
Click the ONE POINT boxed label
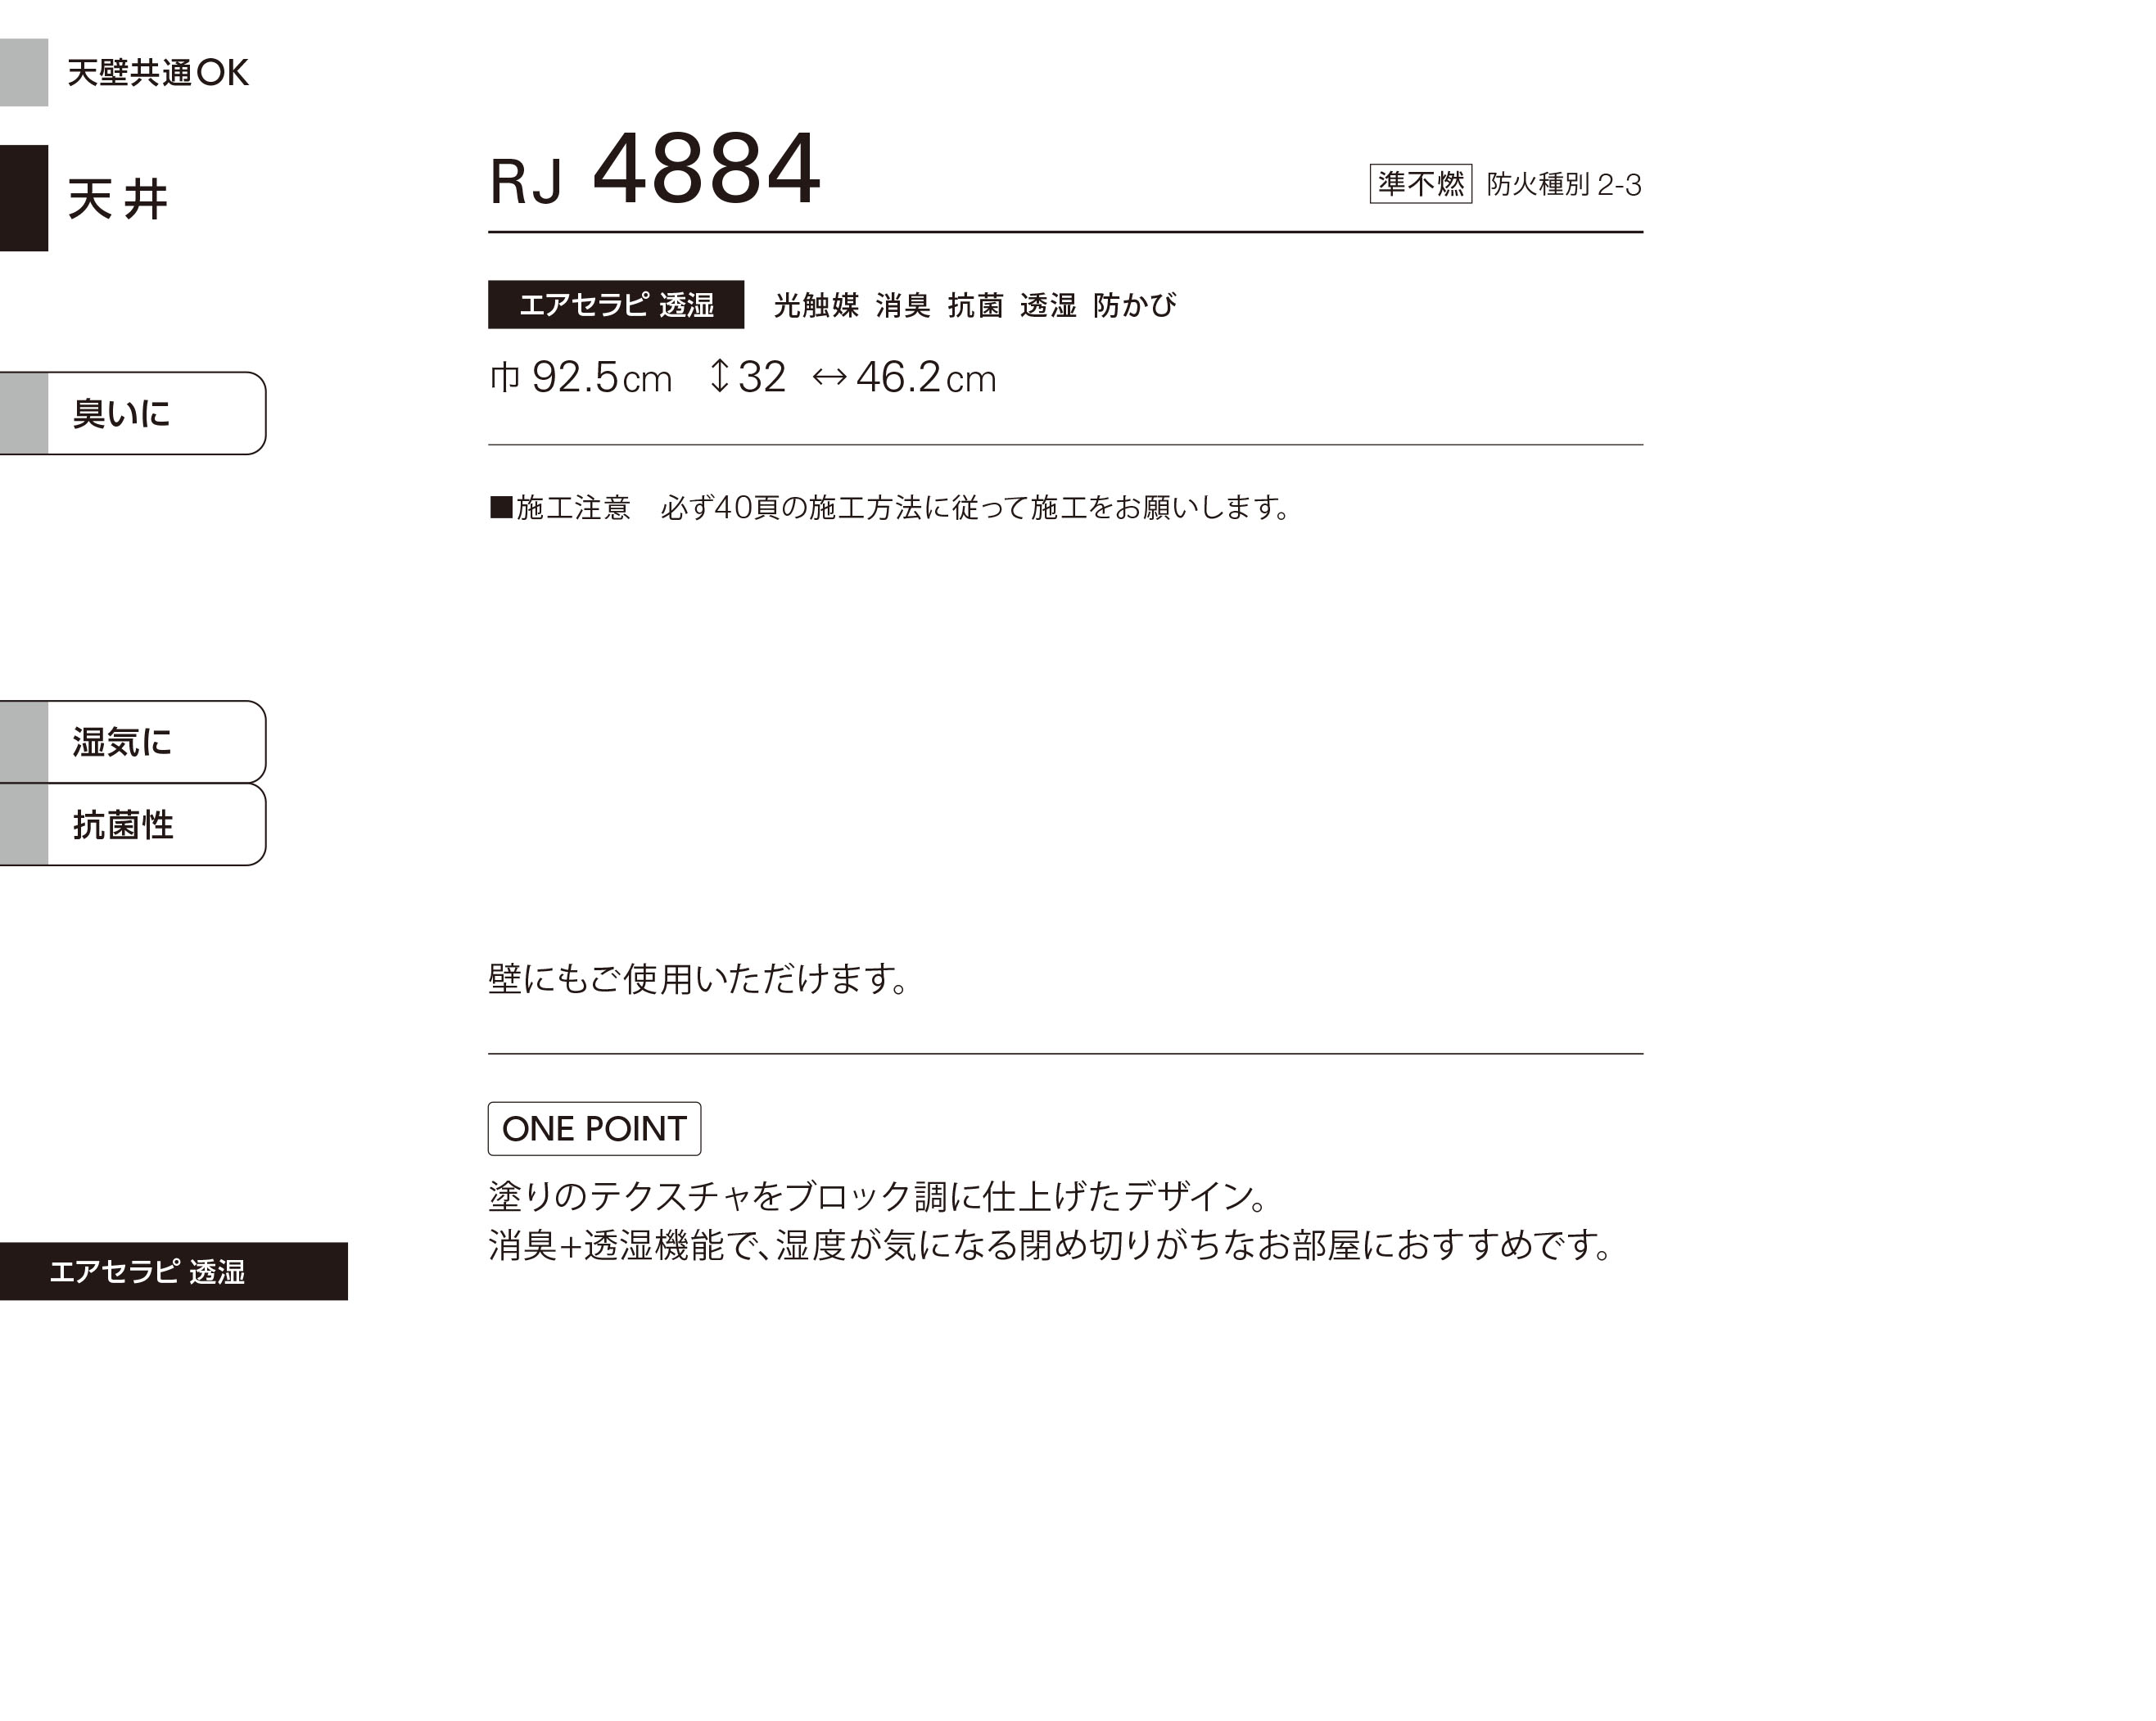pos(594,1128)
